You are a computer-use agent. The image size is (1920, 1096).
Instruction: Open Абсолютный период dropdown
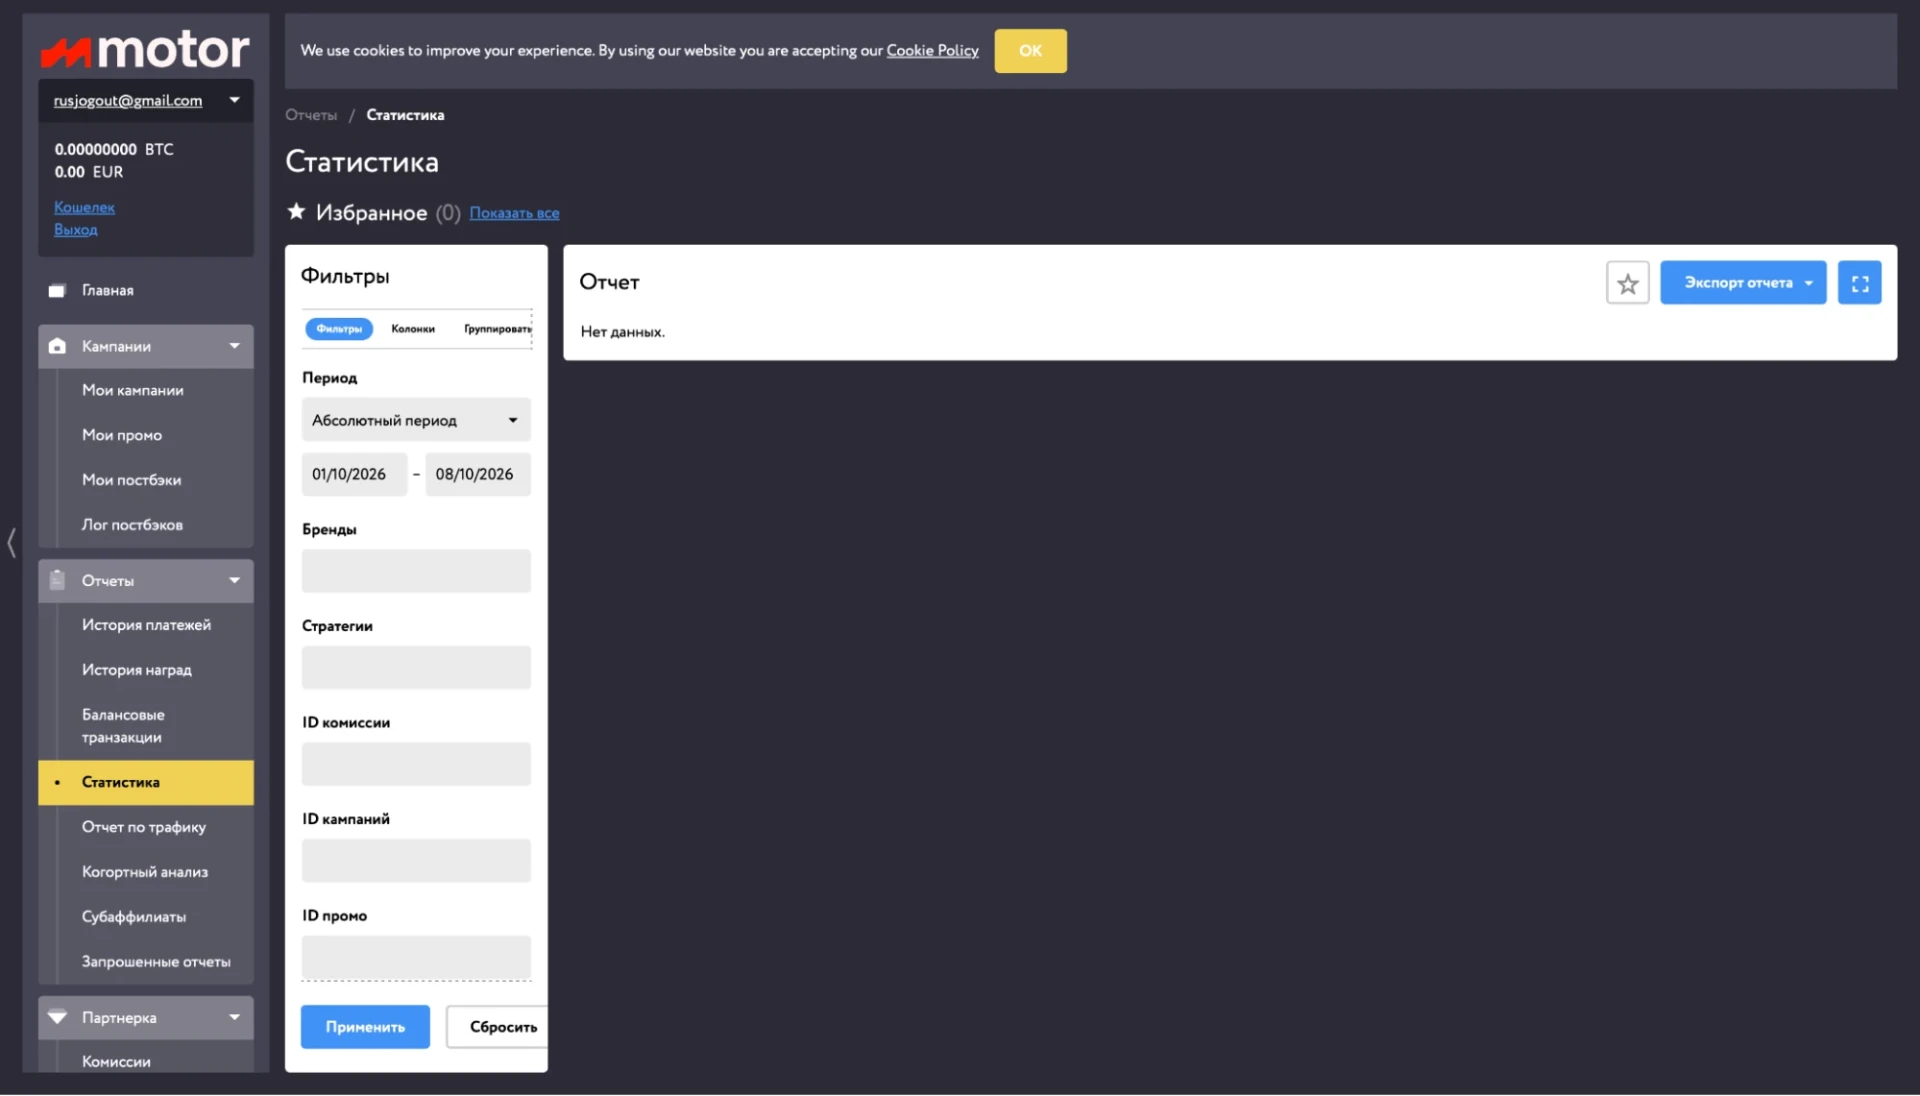(416, 420)
